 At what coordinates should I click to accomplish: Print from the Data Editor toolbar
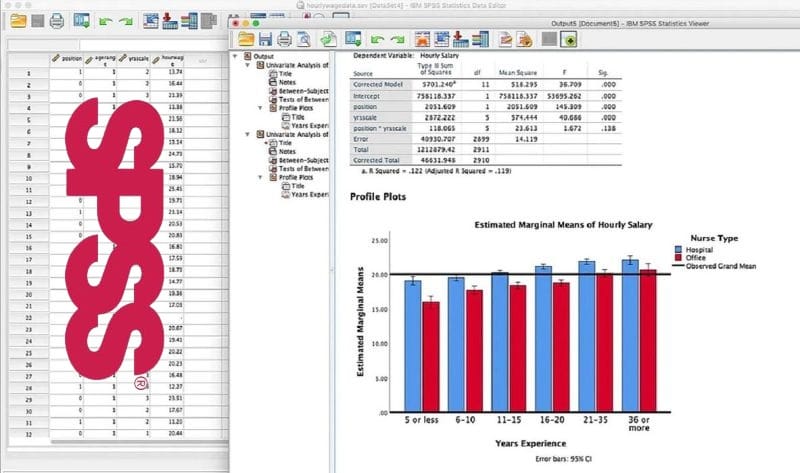pyautogui.click(x=57, y=21)
